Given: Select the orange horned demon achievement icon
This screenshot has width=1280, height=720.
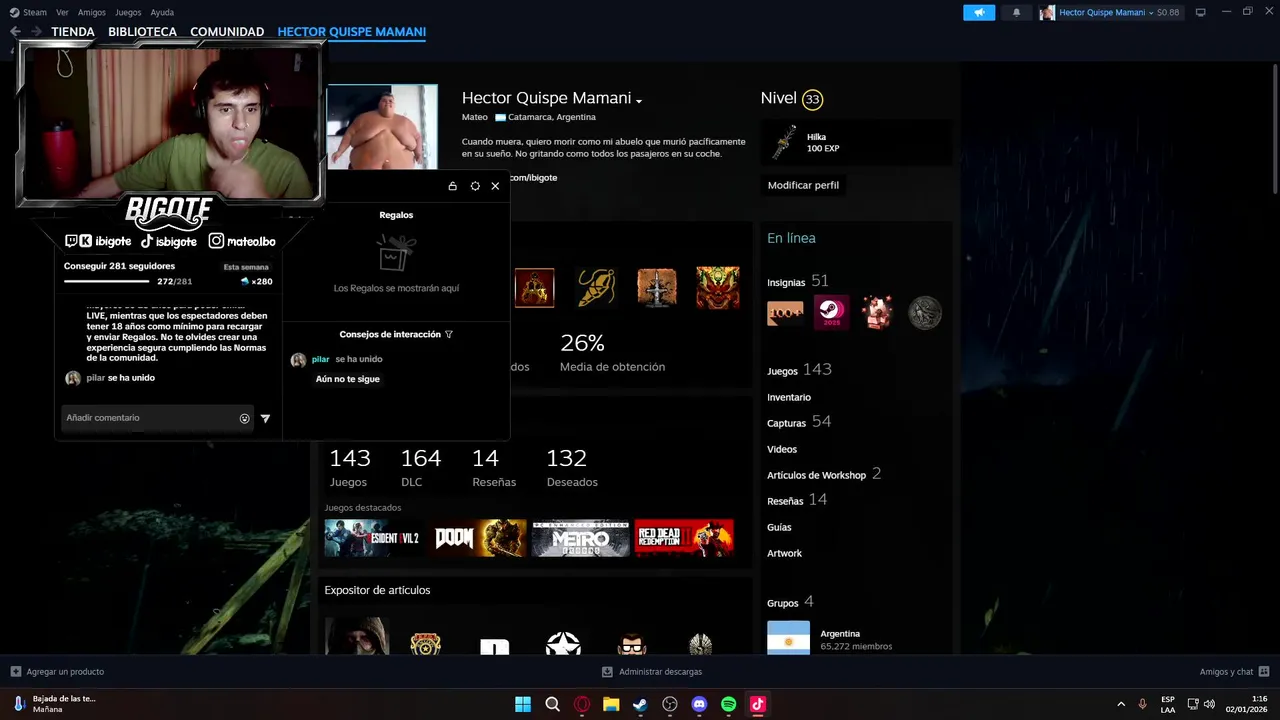Looking at the screenshot, I should [x=718, y=288].
